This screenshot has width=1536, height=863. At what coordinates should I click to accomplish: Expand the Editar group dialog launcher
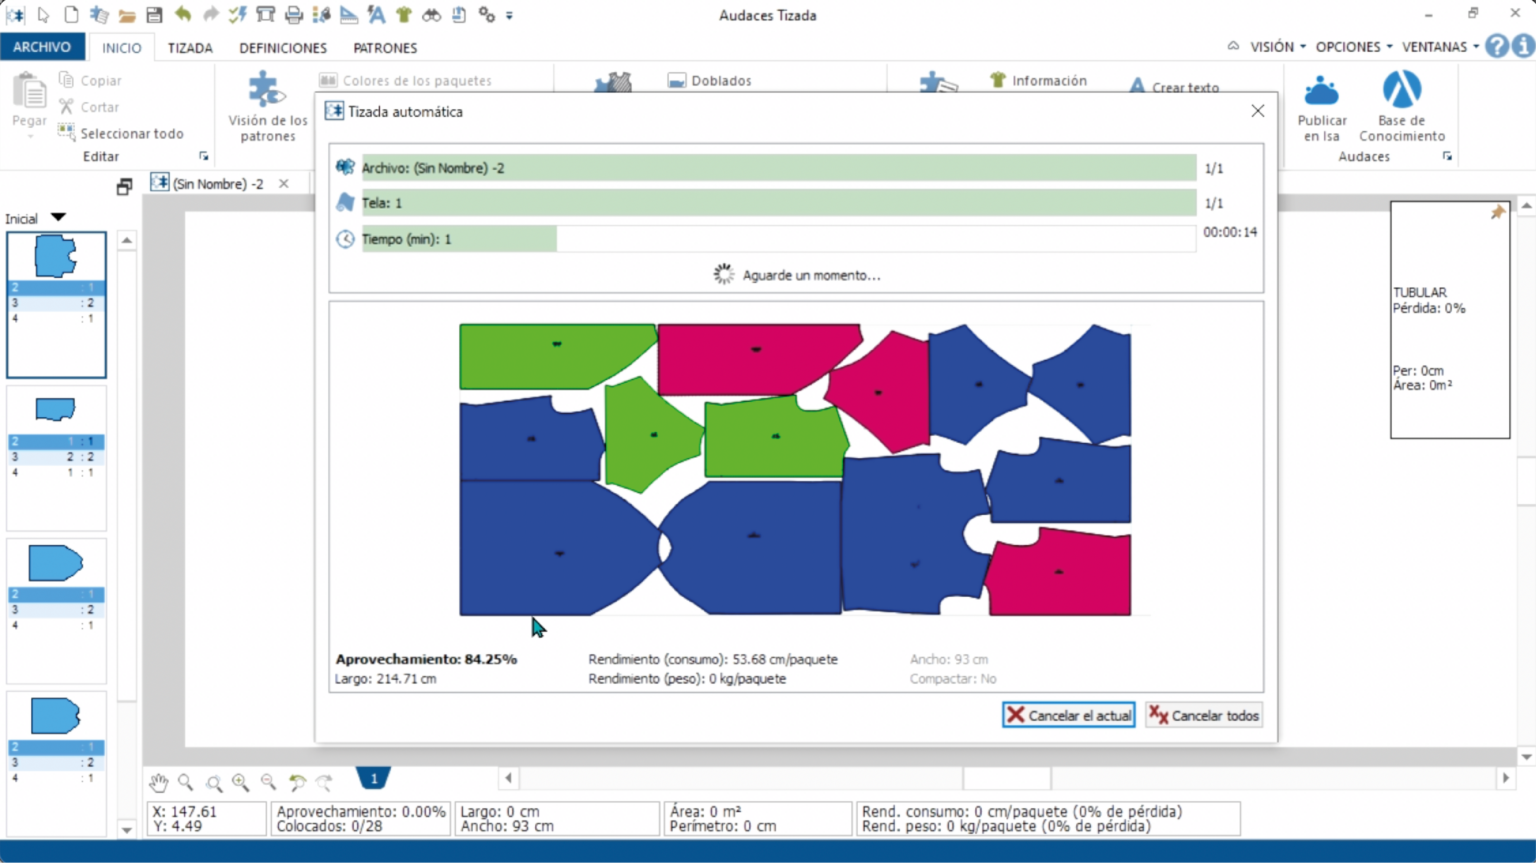[x=204, y=156]
